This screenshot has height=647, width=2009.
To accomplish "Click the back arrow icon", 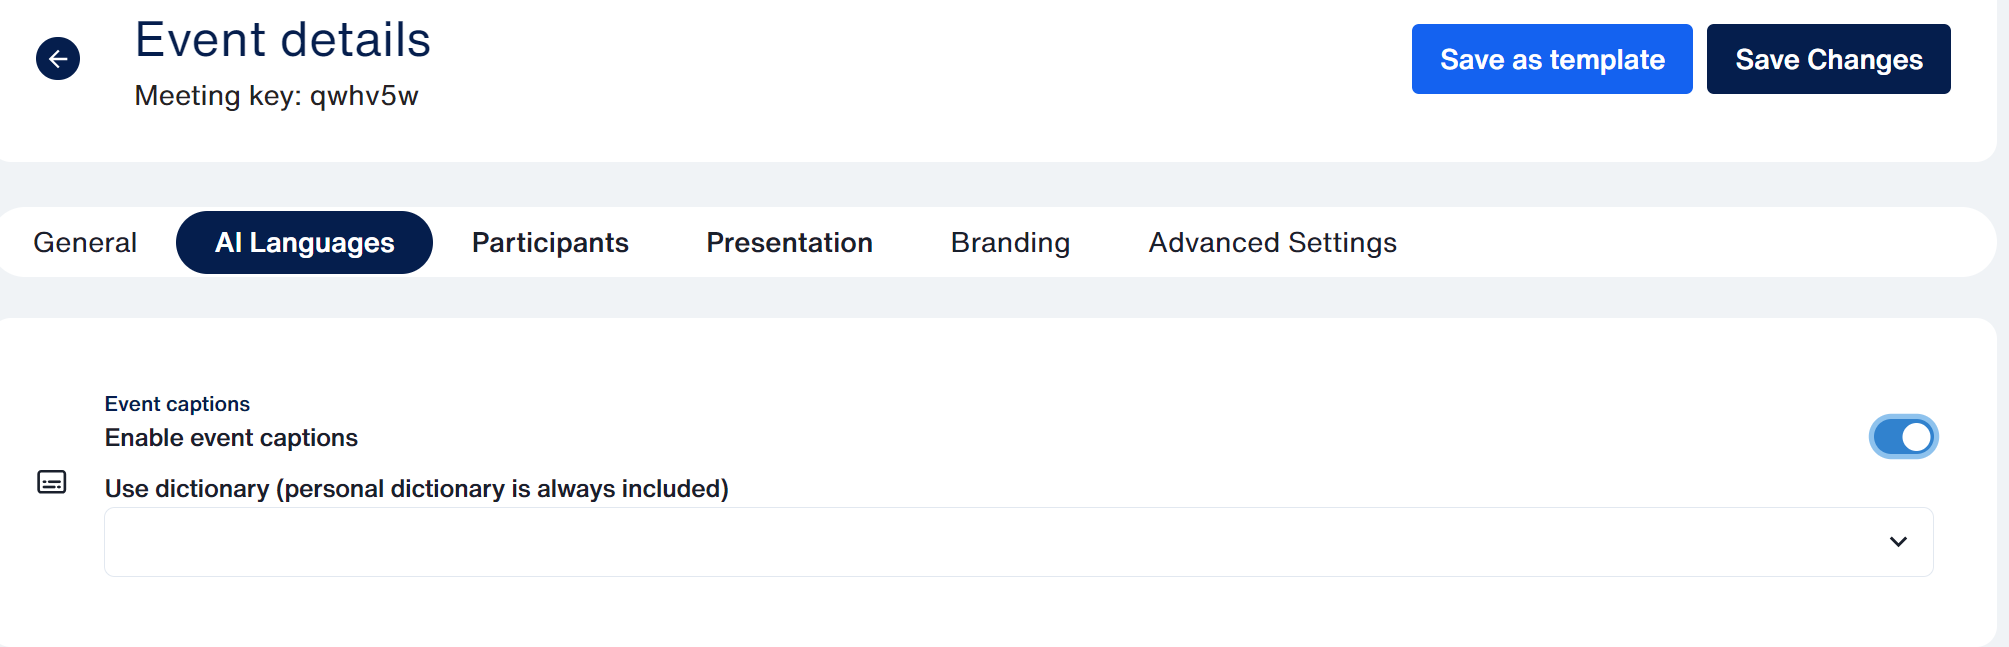I will (x=58, y=59).
